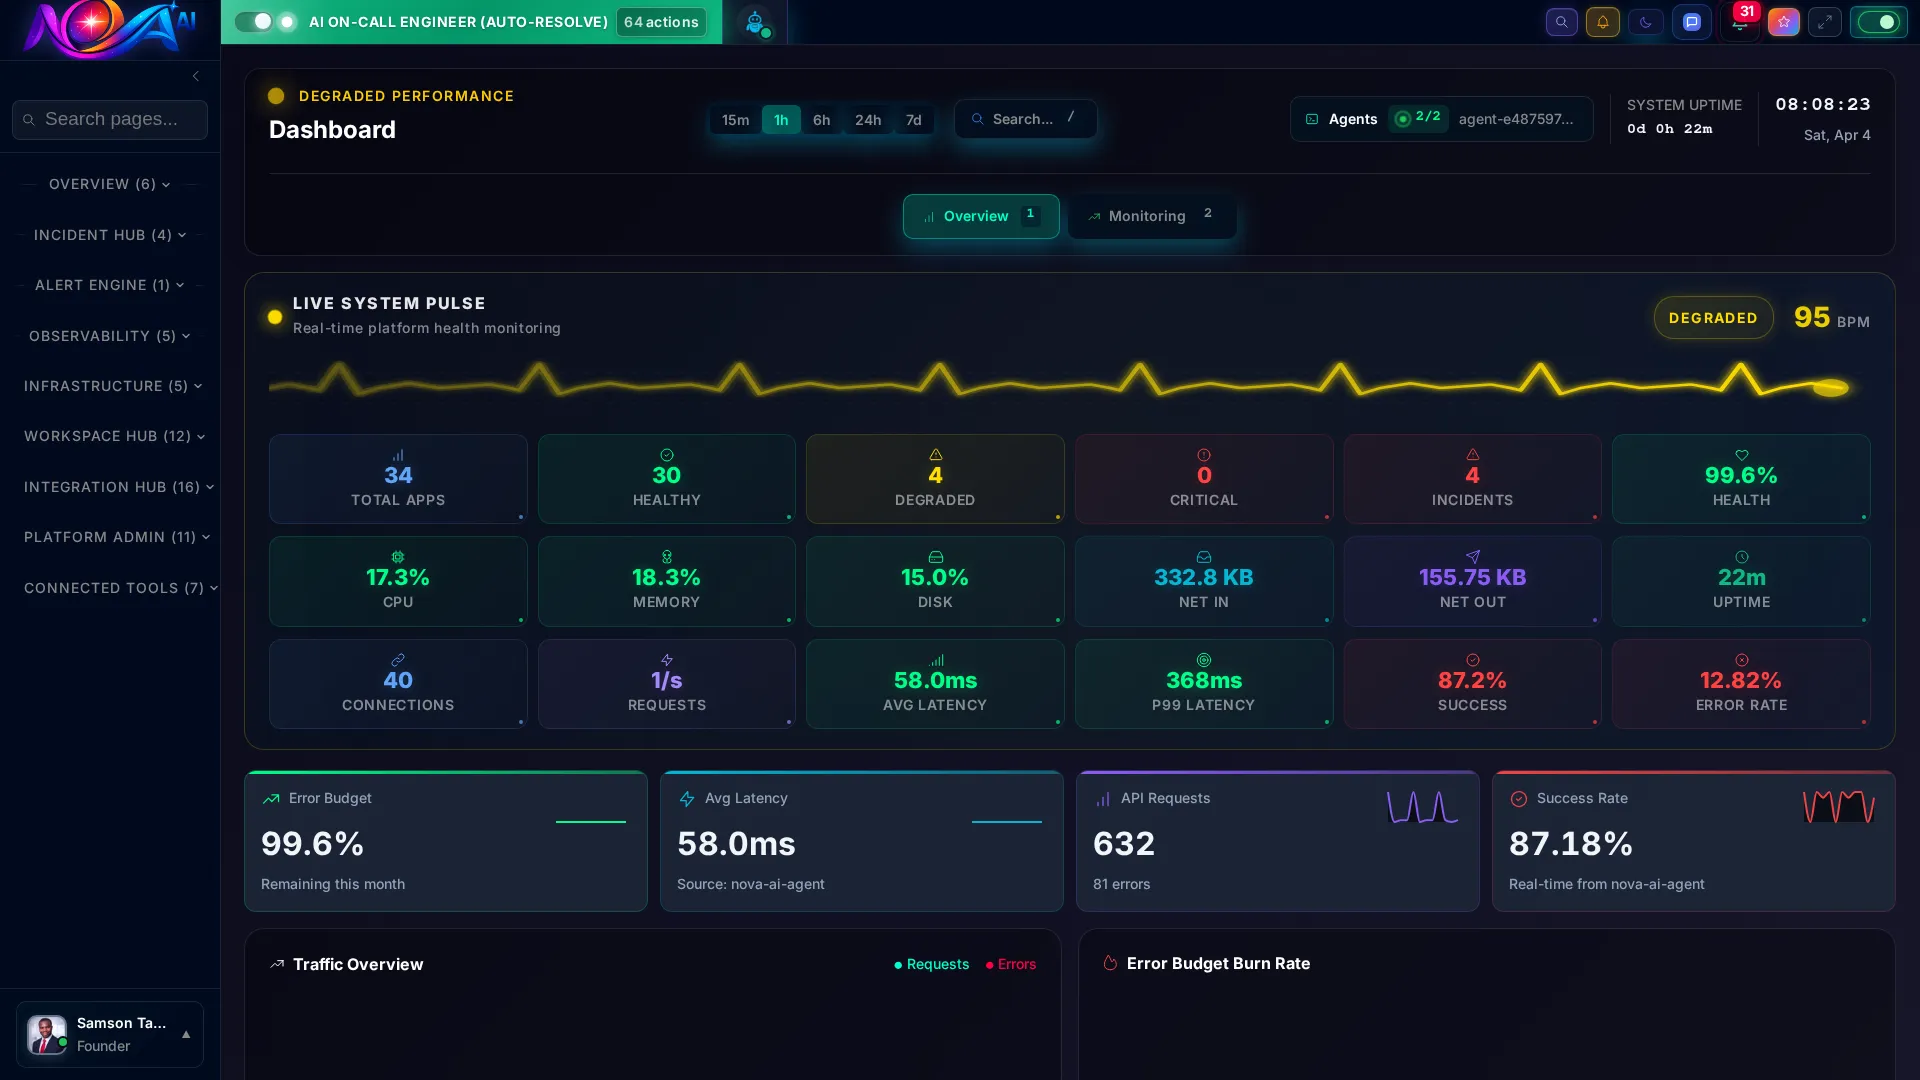Toggle the Requests legend in Traffic Overview
This screenshot has height=1080, width=1920.
pos(931,964)
